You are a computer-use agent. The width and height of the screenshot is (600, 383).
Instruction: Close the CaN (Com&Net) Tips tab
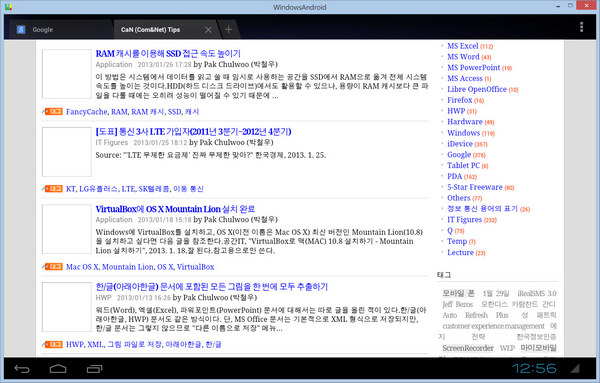(x=208, y=29)
